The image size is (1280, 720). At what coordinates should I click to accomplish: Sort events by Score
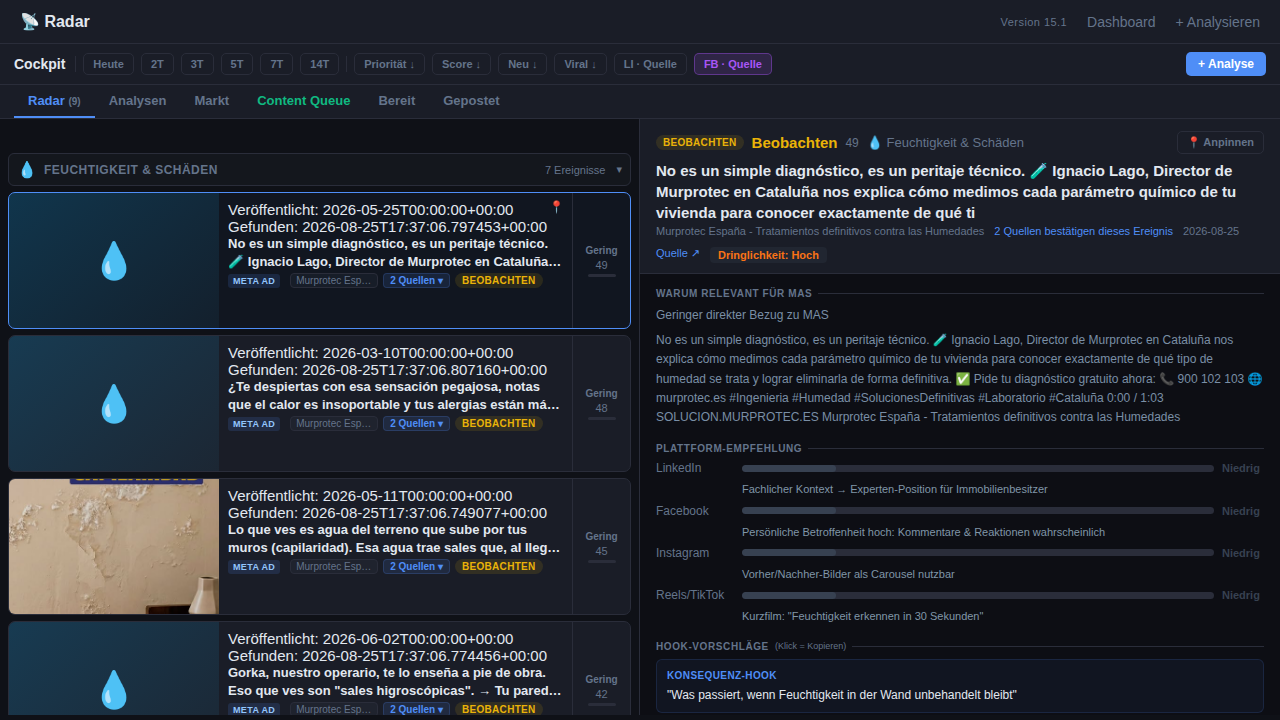(x=461, y=64)
